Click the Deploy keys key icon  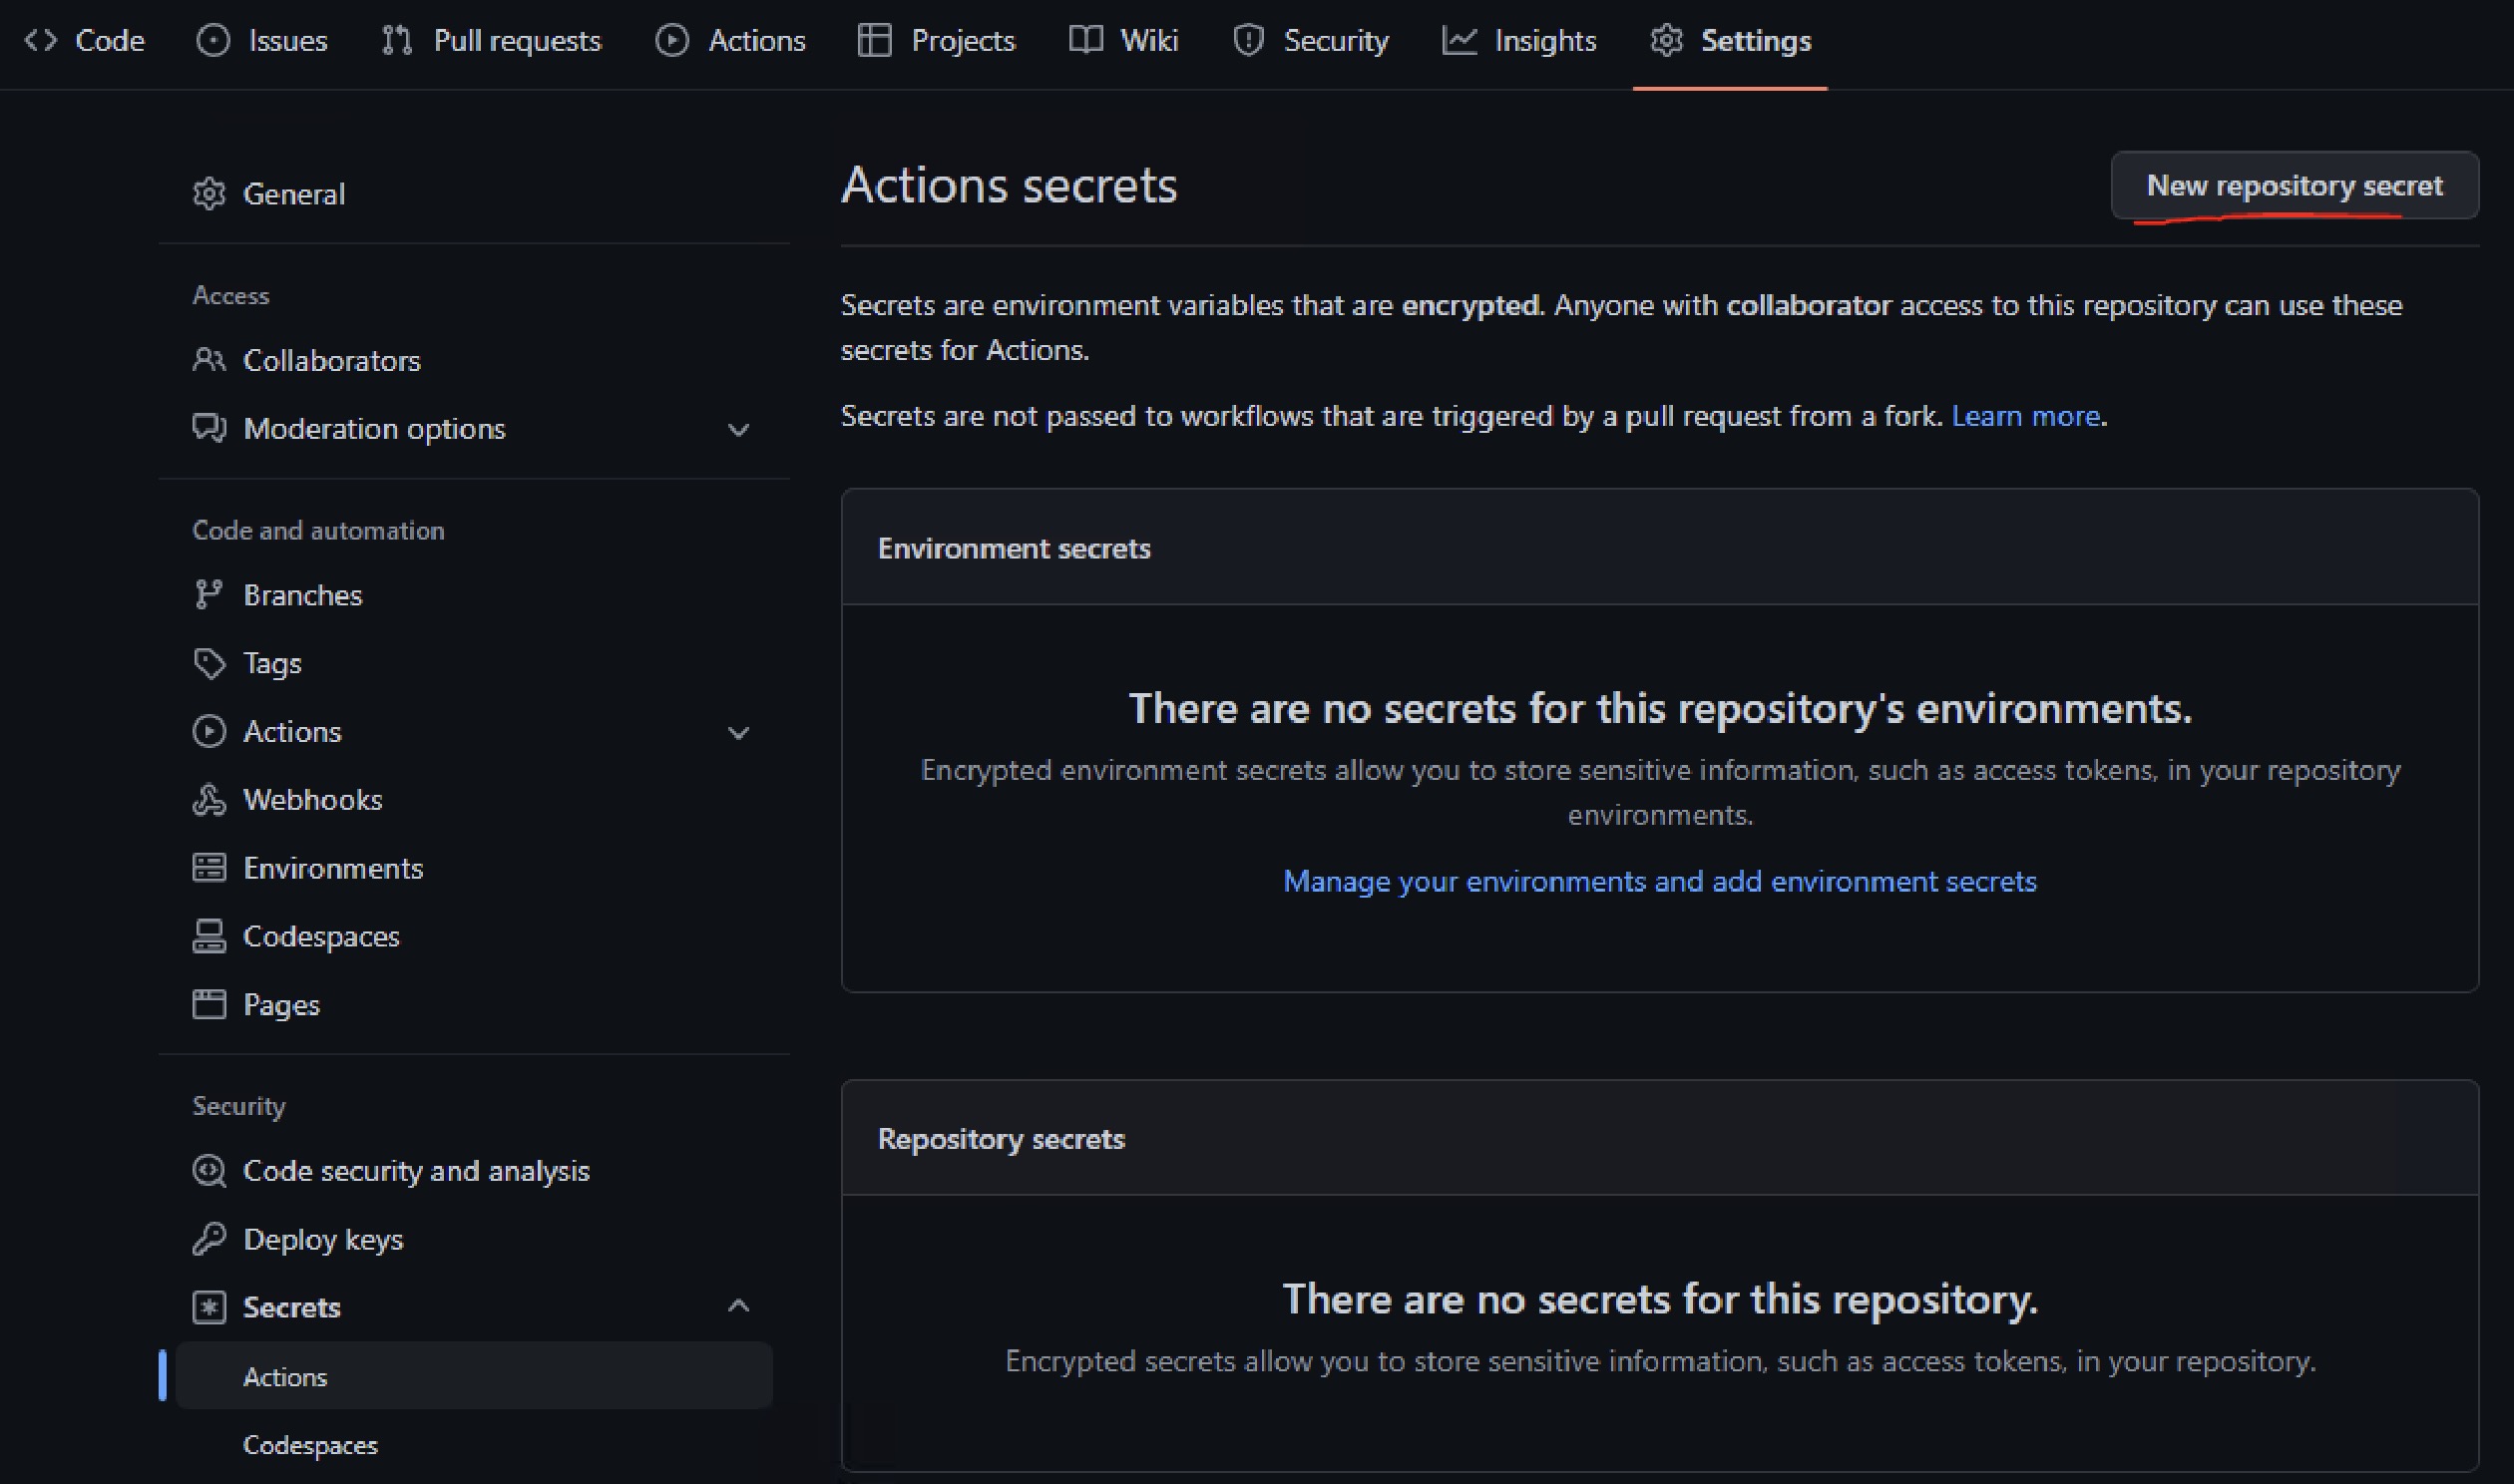(x=209, y=1239)
